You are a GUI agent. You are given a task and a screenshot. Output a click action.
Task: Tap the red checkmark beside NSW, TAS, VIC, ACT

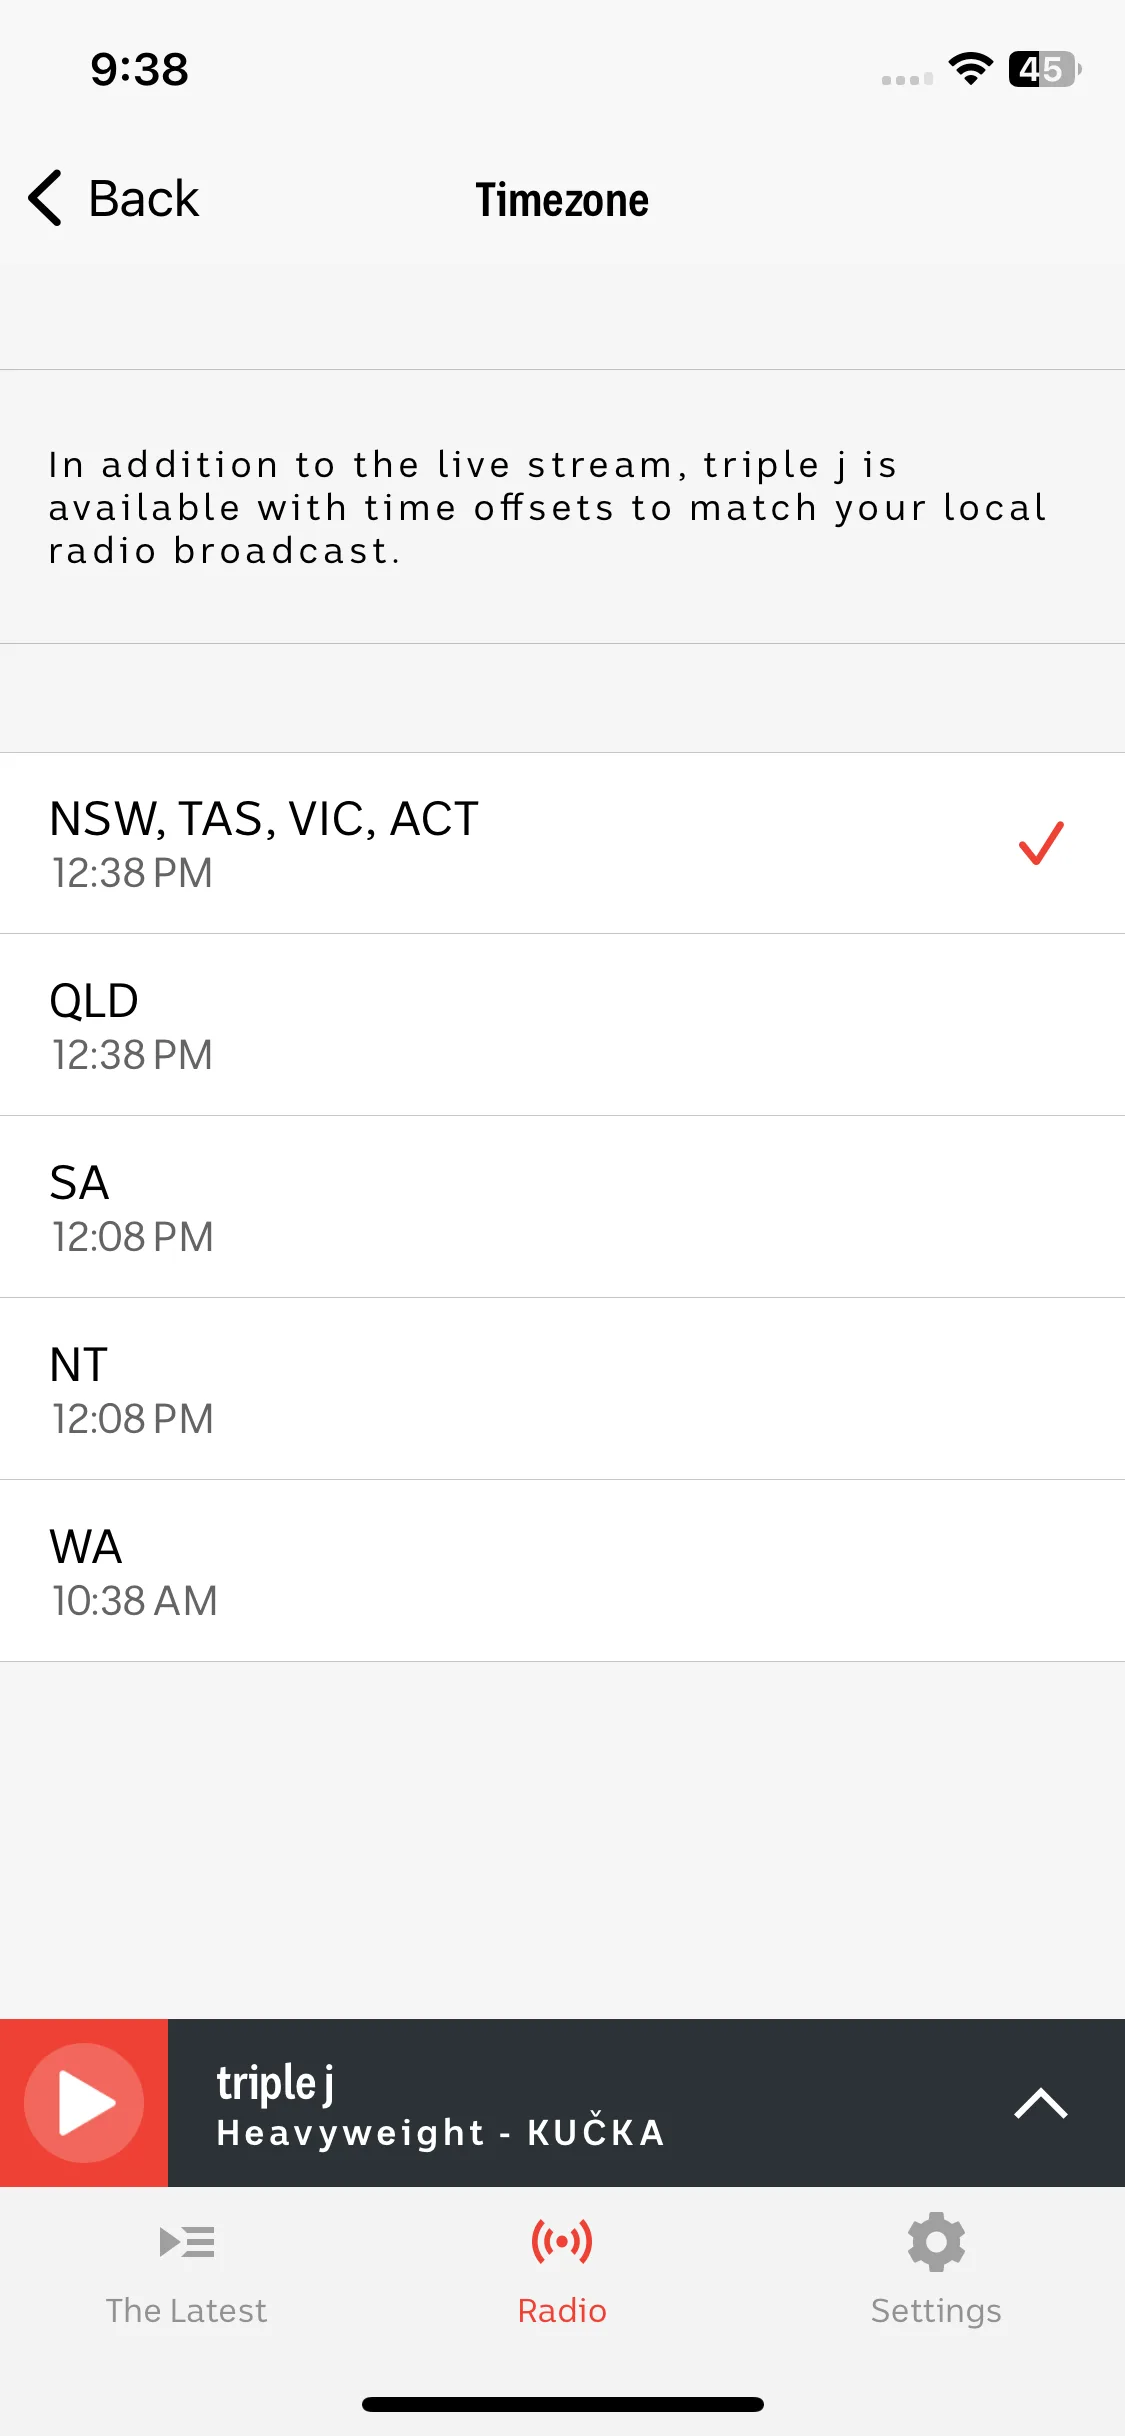(1041, 842)
